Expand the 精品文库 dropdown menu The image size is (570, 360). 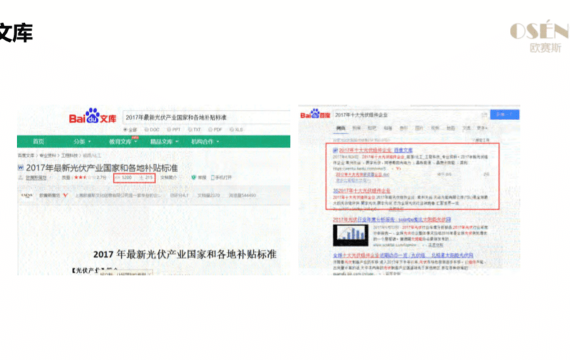coord(164,141)
